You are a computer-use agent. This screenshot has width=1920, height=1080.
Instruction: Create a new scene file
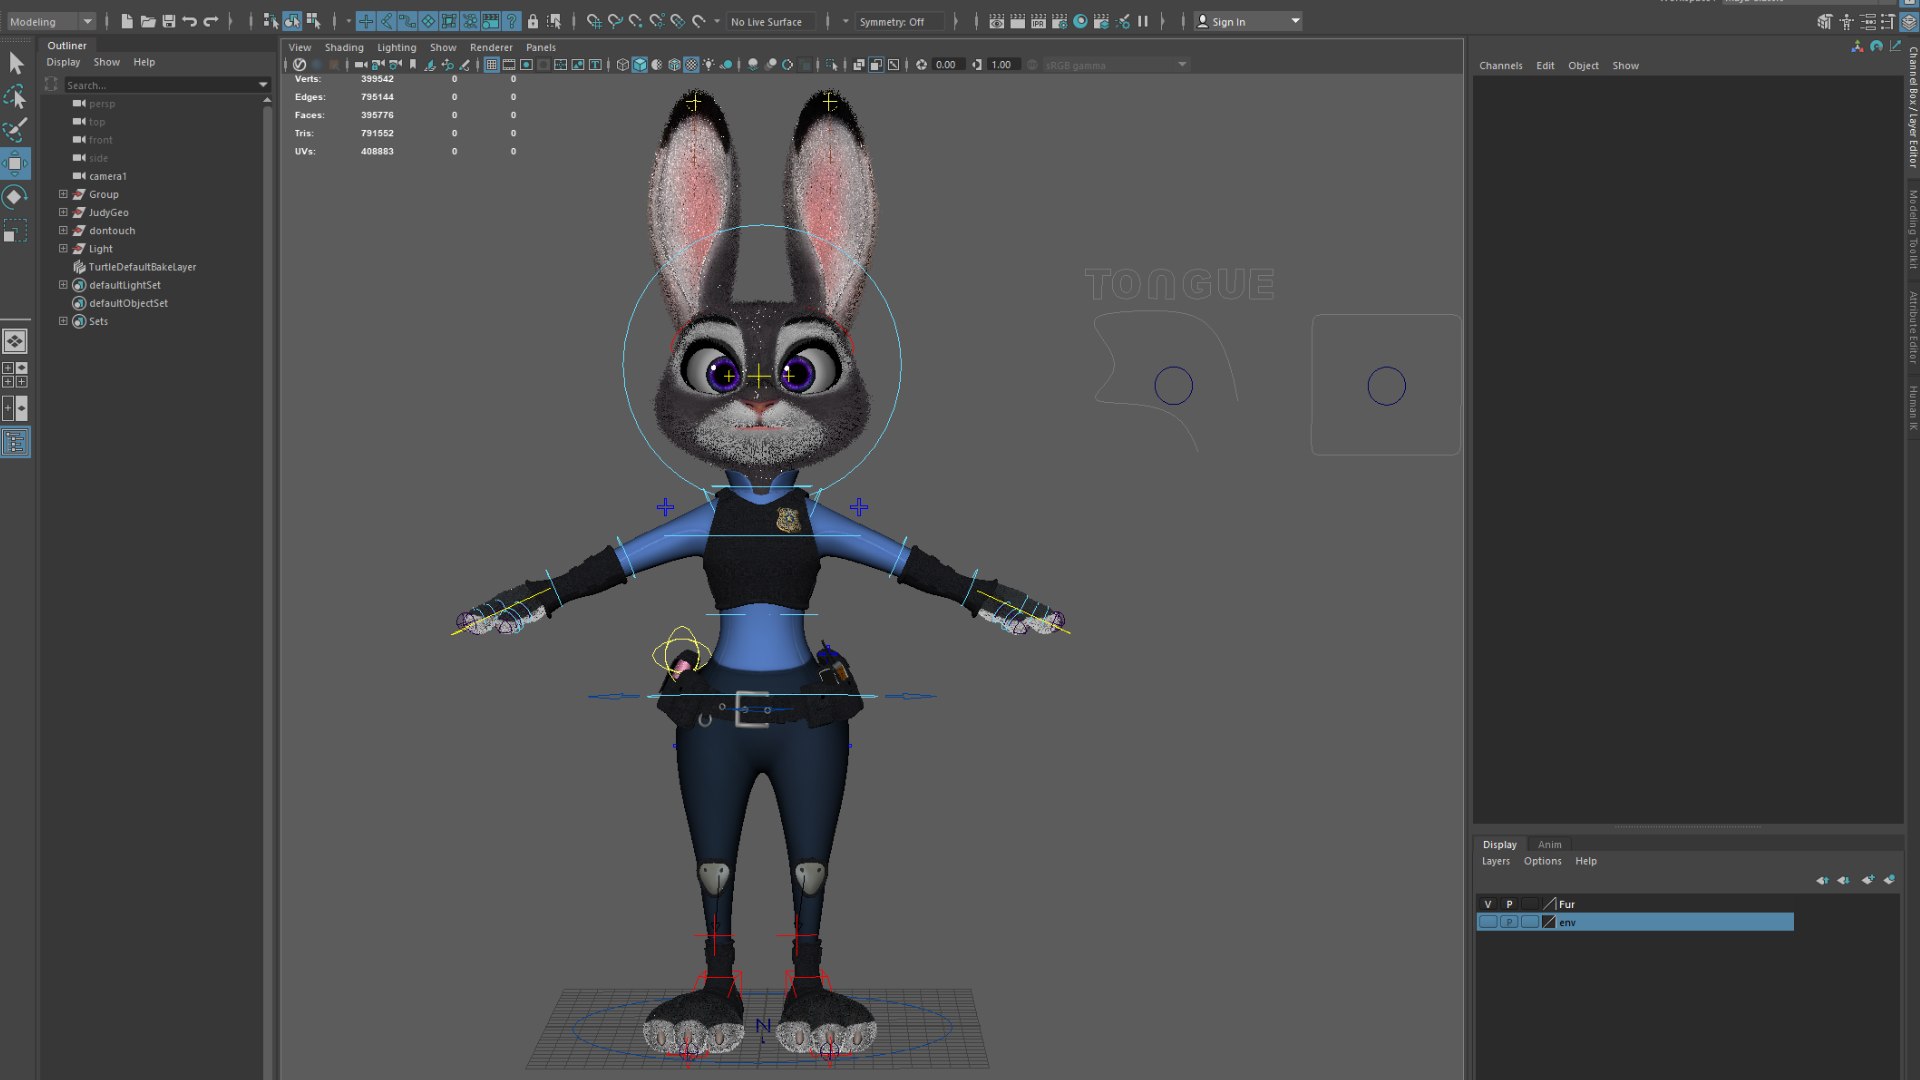tap(127, 21)
